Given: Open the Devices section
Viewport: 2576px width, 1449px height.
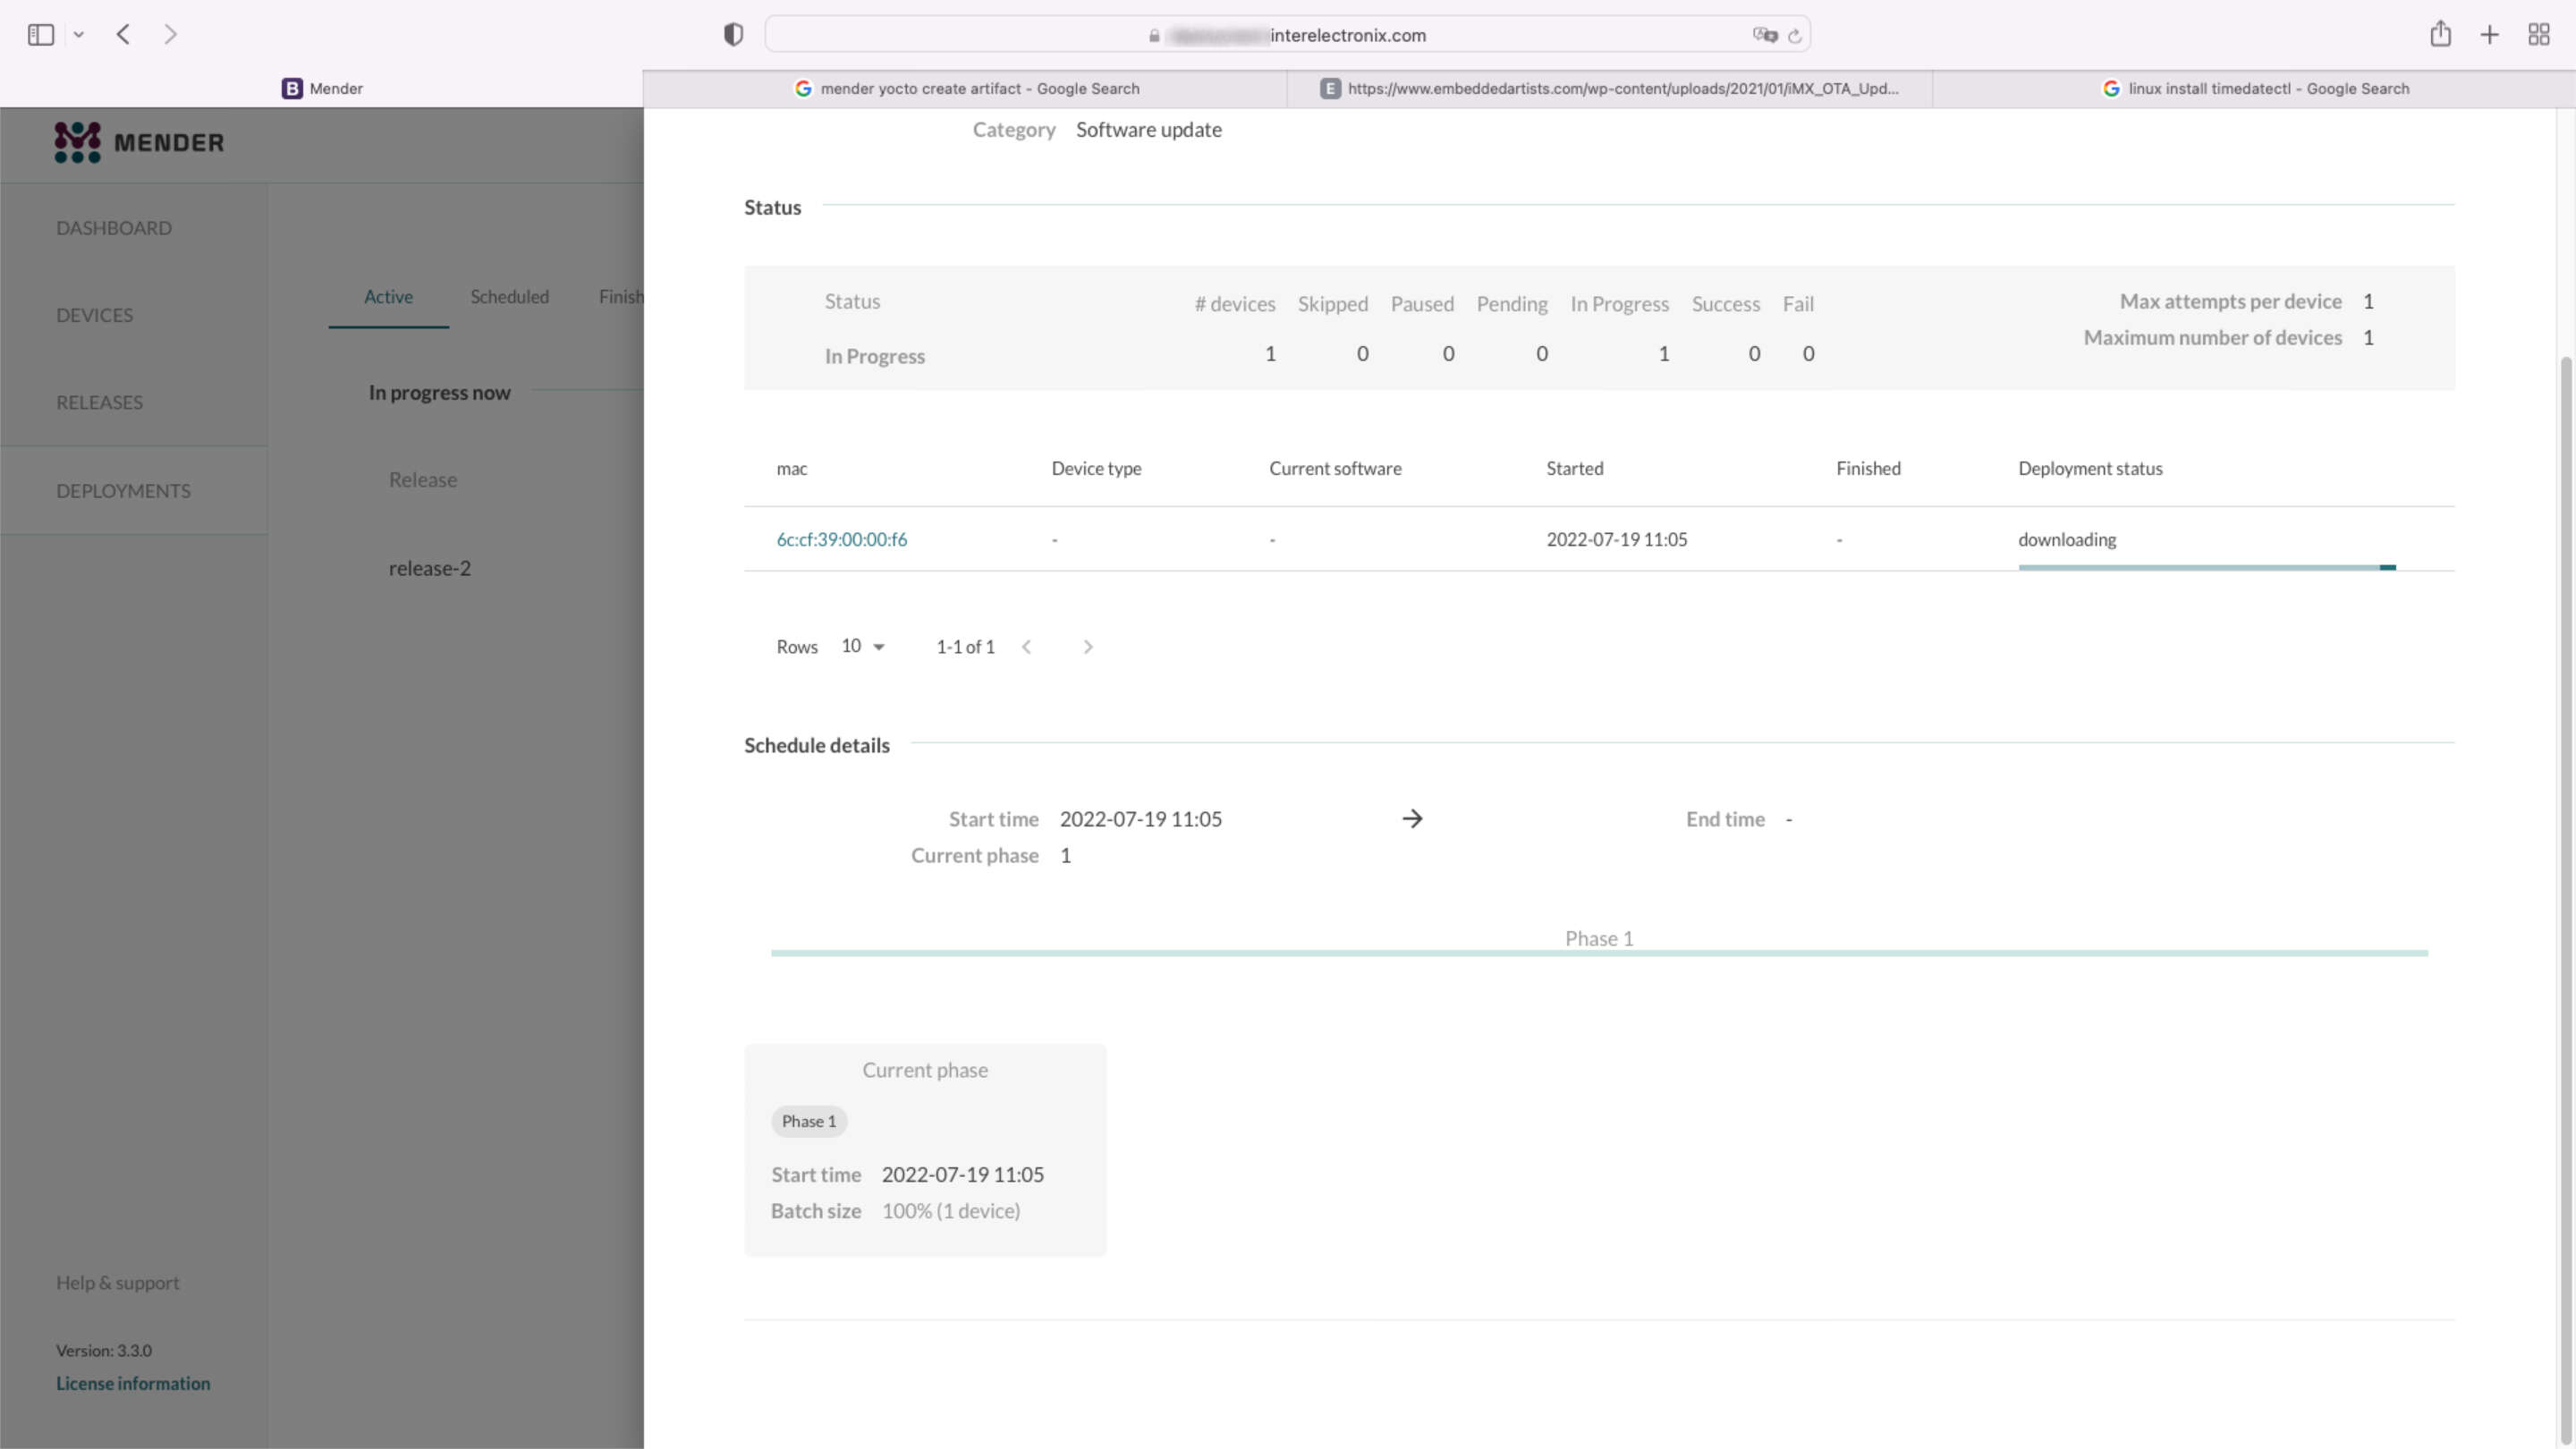Looking at the screenshot, I should (x=96, y=315).
